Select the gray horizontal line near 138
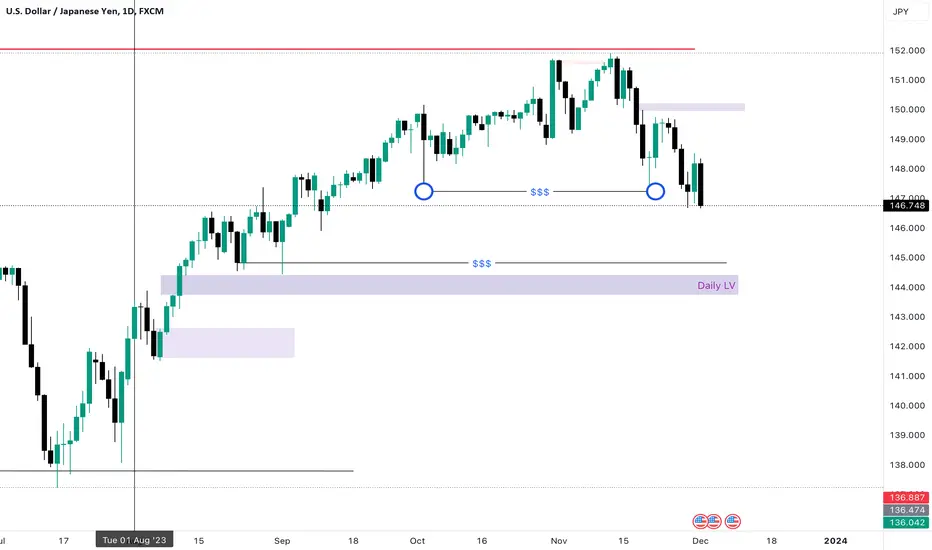Viewport: 932px width, 550px height. [x=177, y=471]
